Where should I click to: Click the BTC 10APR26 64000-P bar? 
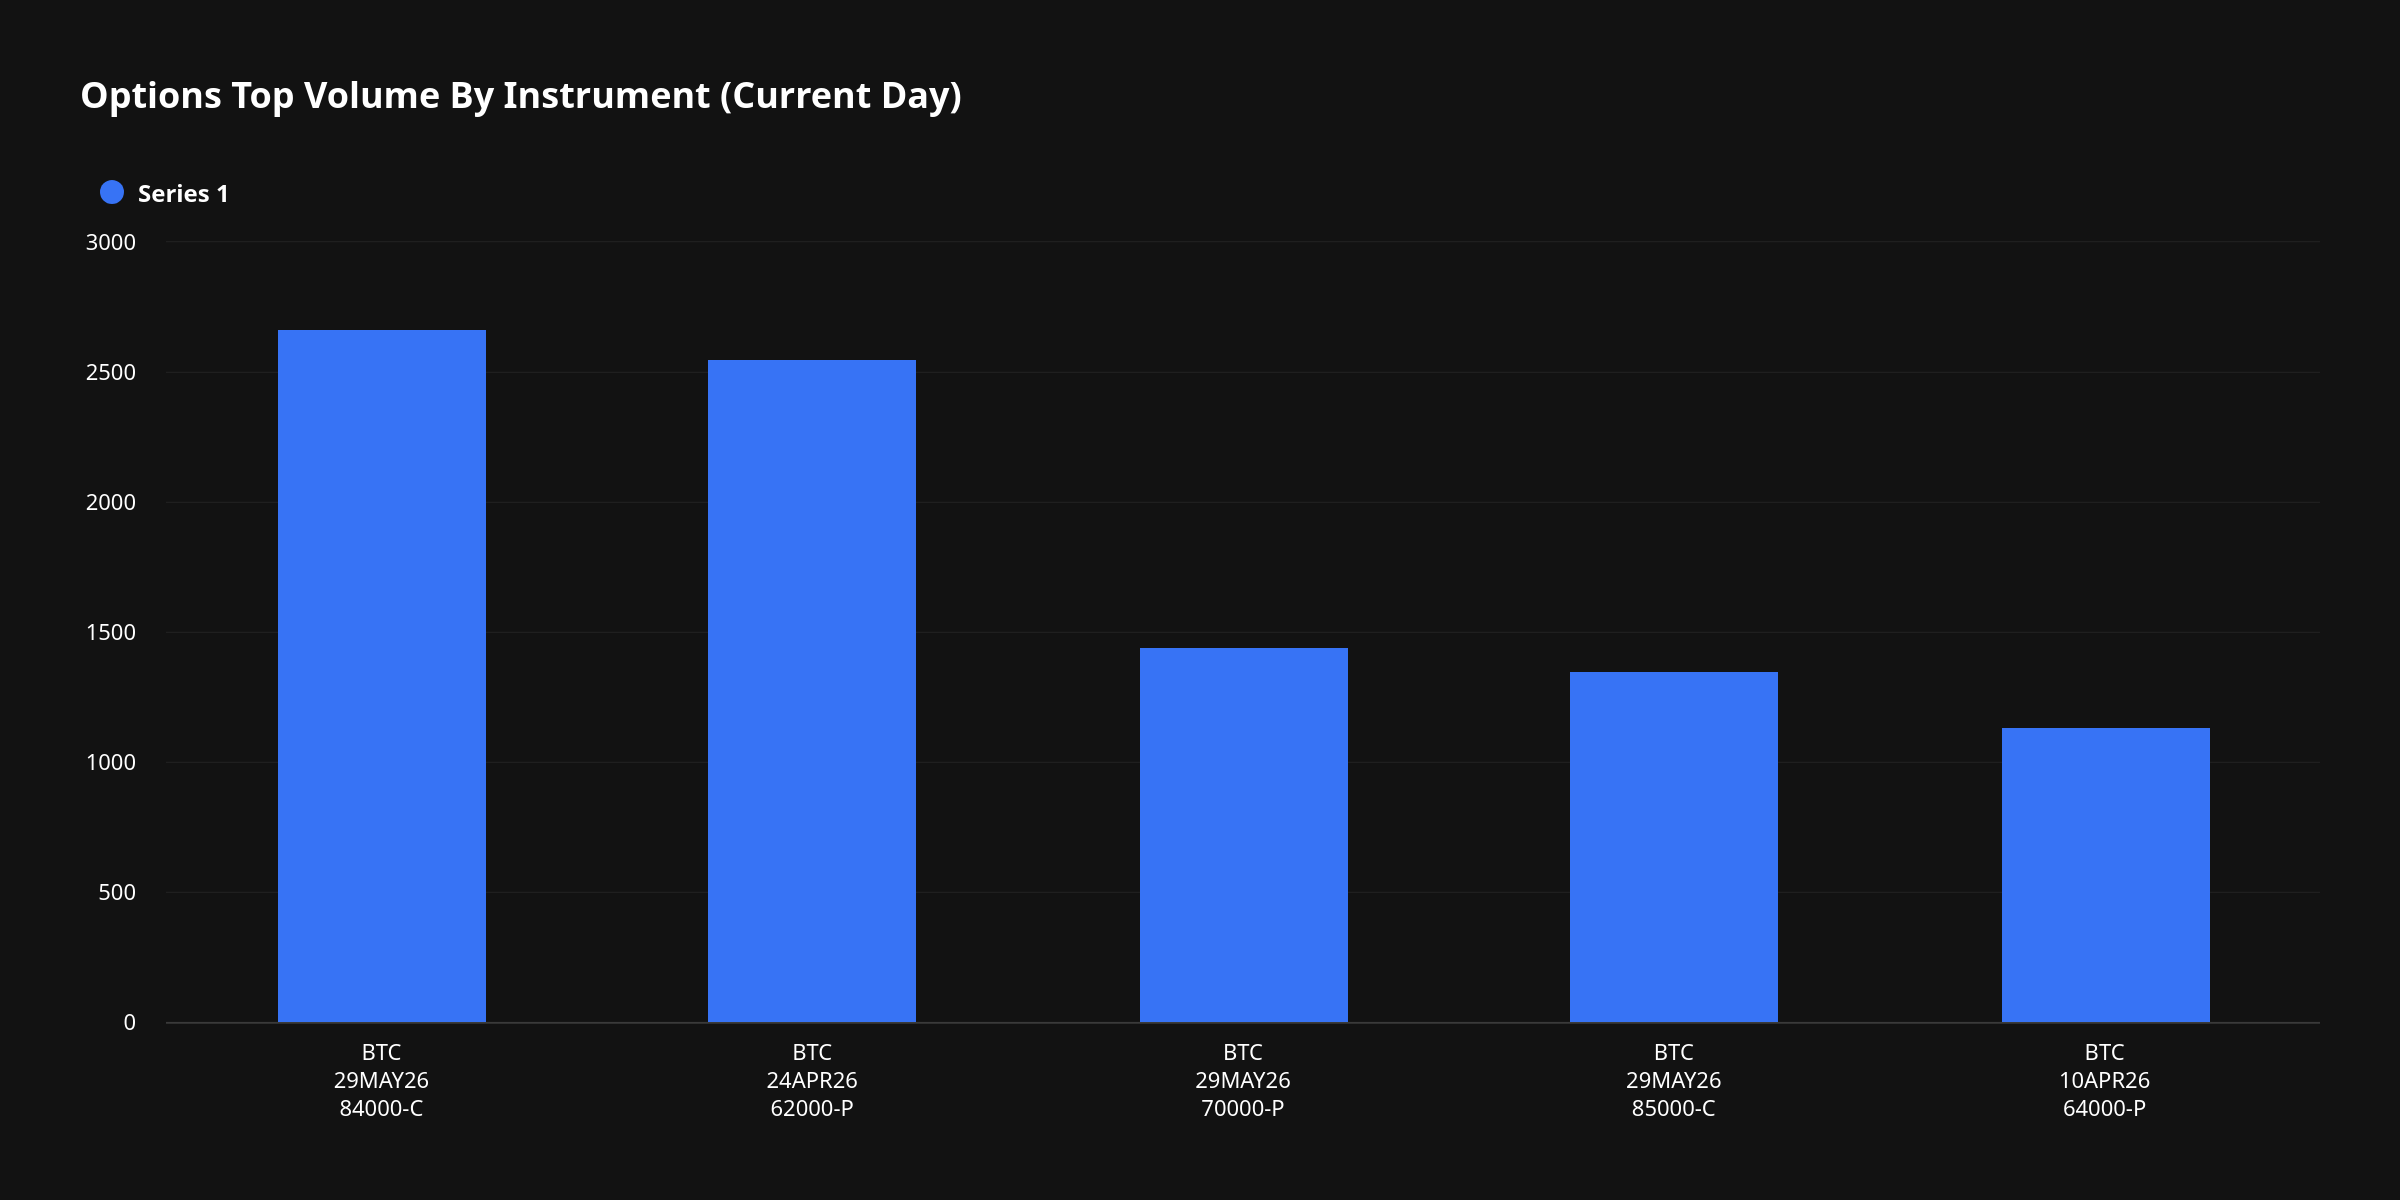[2105, 875]
